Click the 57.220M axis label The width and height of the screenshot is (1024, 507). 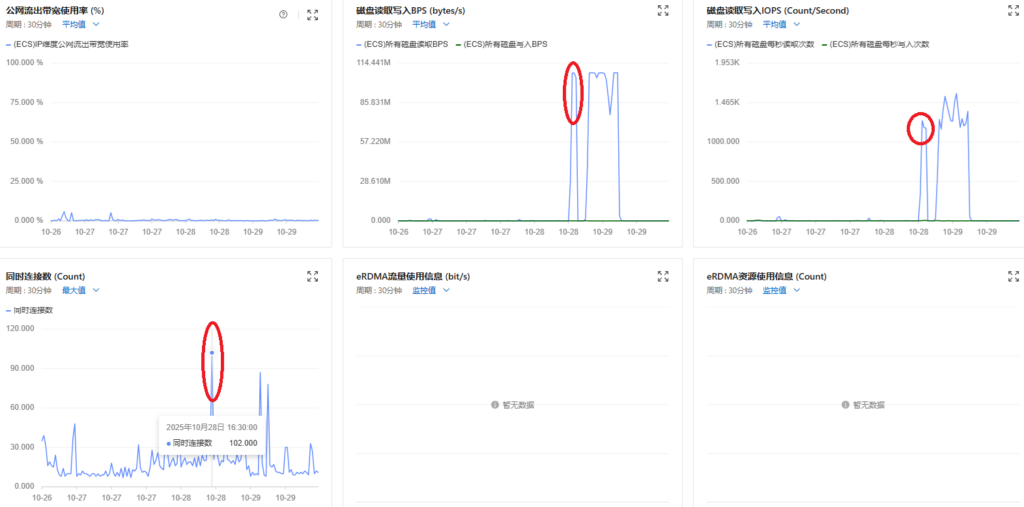point(375,141)
